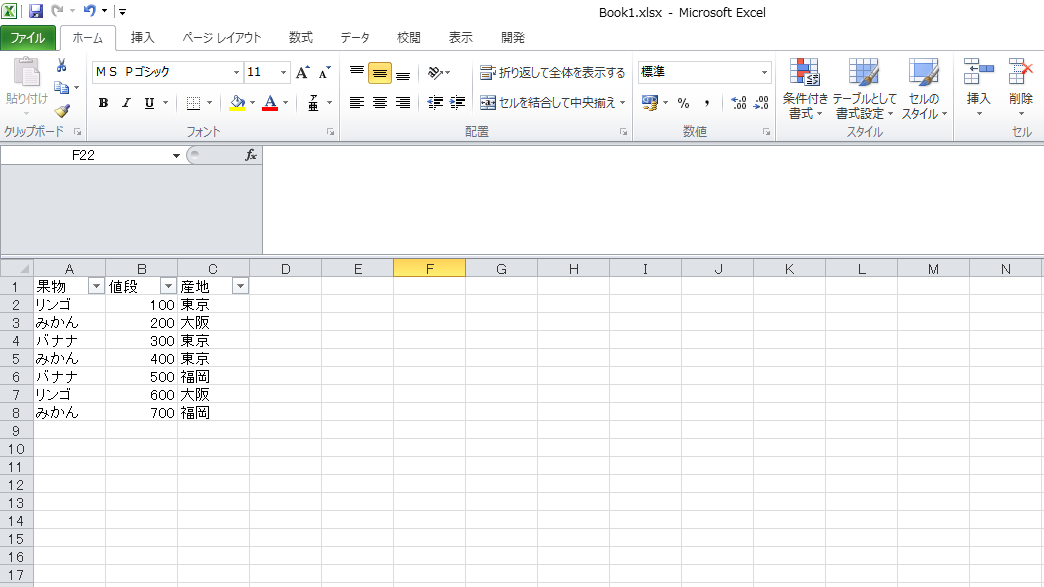Open the font size dropdown
This screenshot has height=587, width=1044.
coord(284,72)
